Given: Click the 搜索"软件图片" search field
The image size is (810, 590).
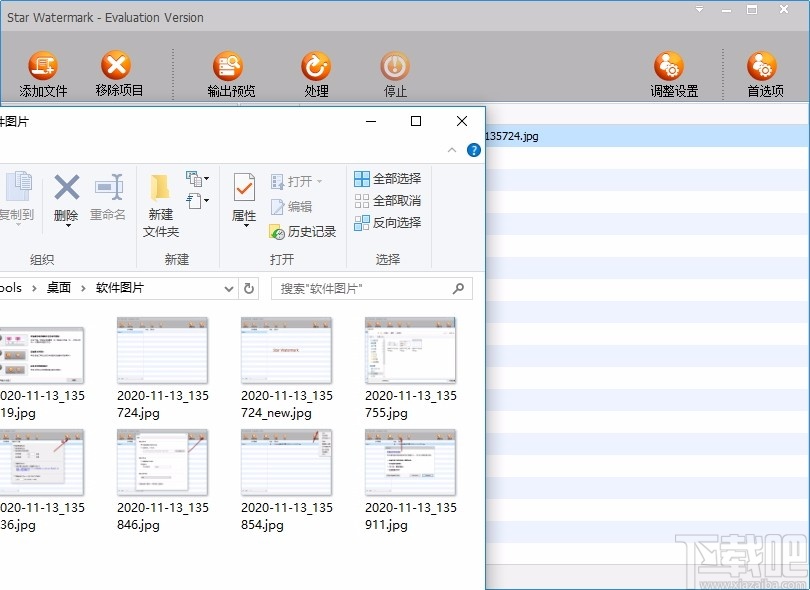Looking at the screenshot, I should click(372, 289).
